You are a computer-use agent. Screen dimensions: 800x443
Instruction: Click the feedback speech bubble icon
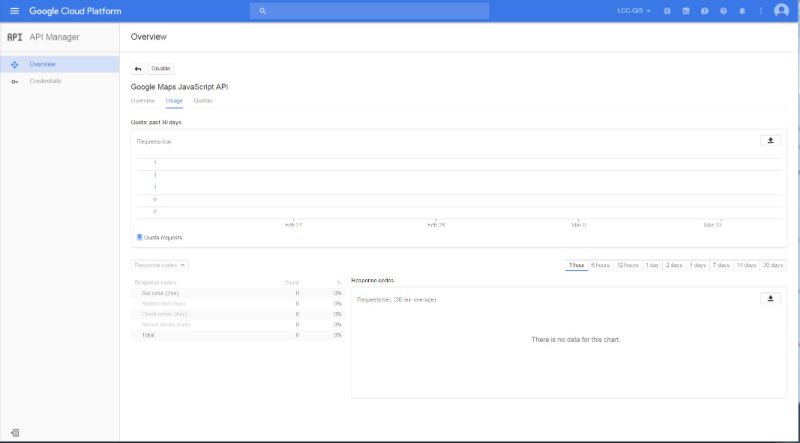coord(705,11)
